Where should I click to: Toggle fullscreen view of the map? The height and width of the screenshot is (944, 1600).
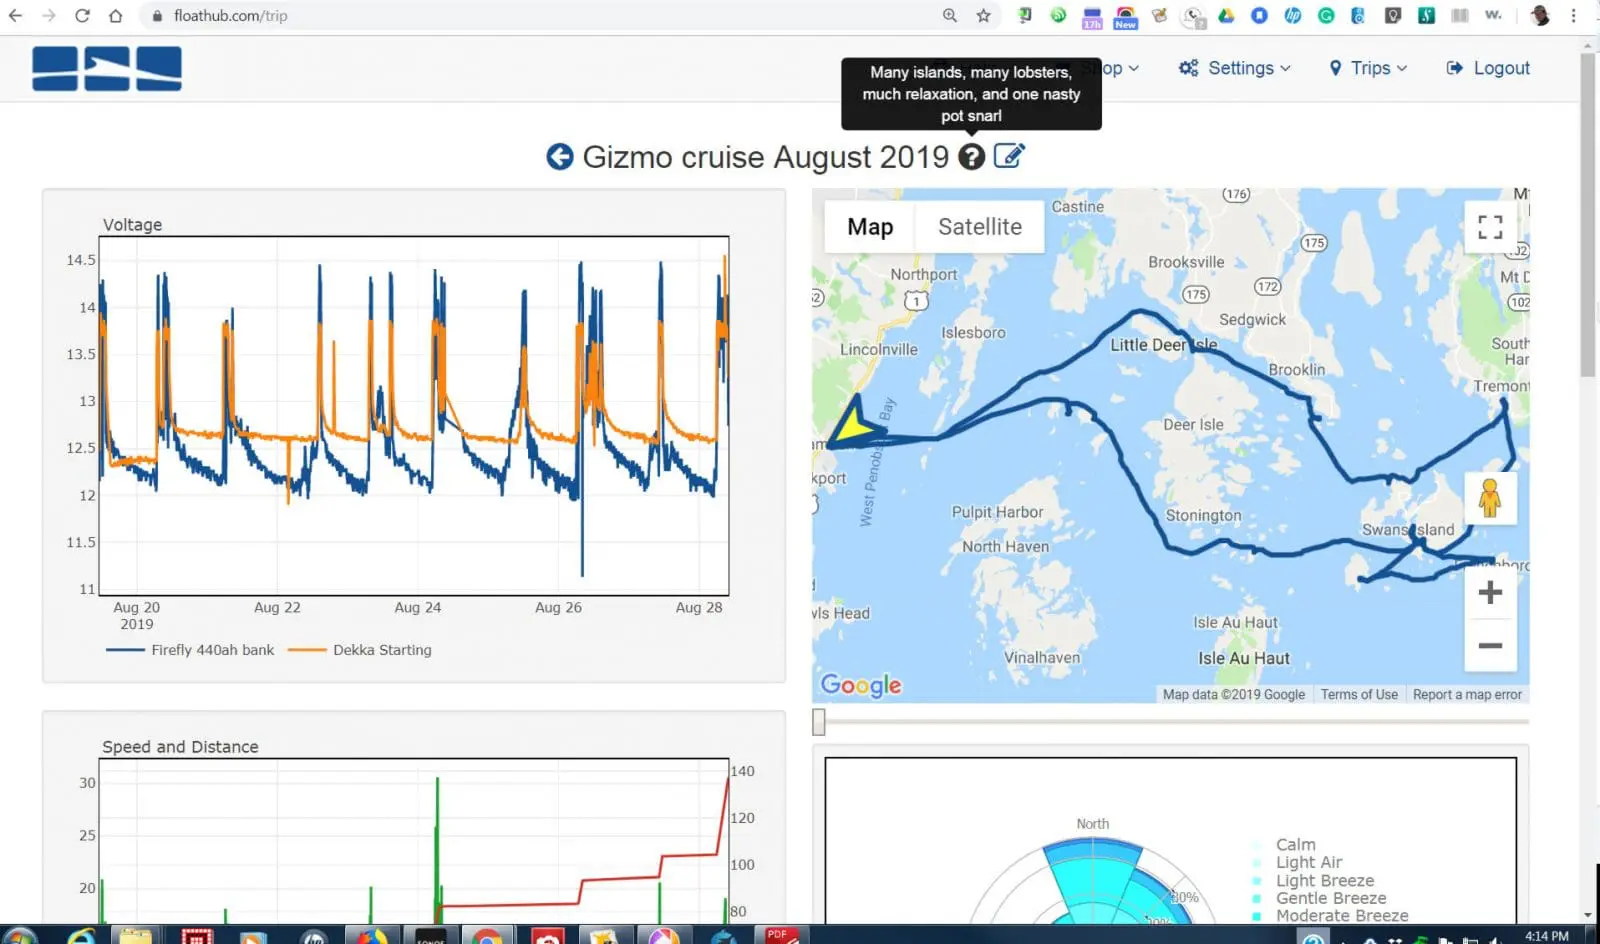pos(1490,227)
